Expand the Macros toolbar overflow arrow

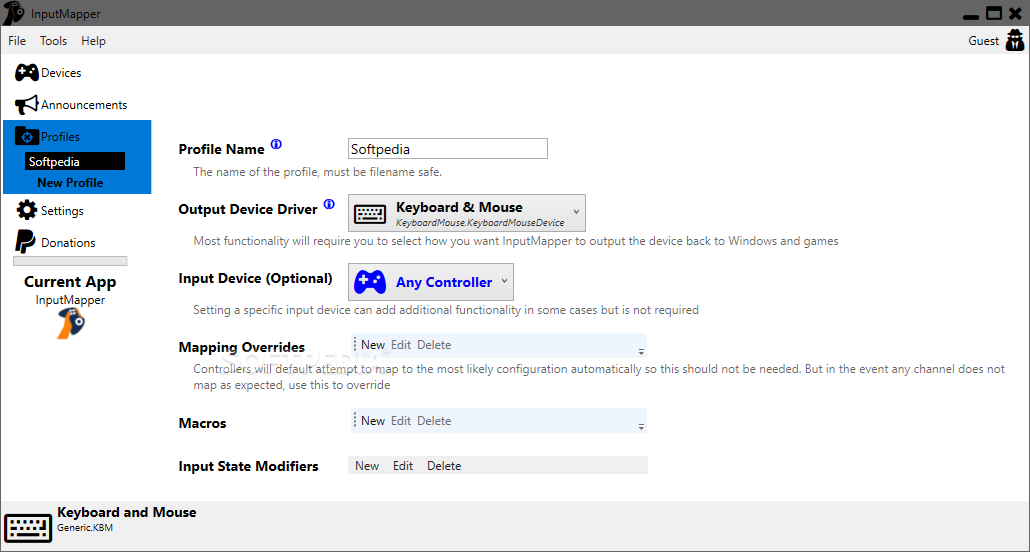[x=641, y=427]
